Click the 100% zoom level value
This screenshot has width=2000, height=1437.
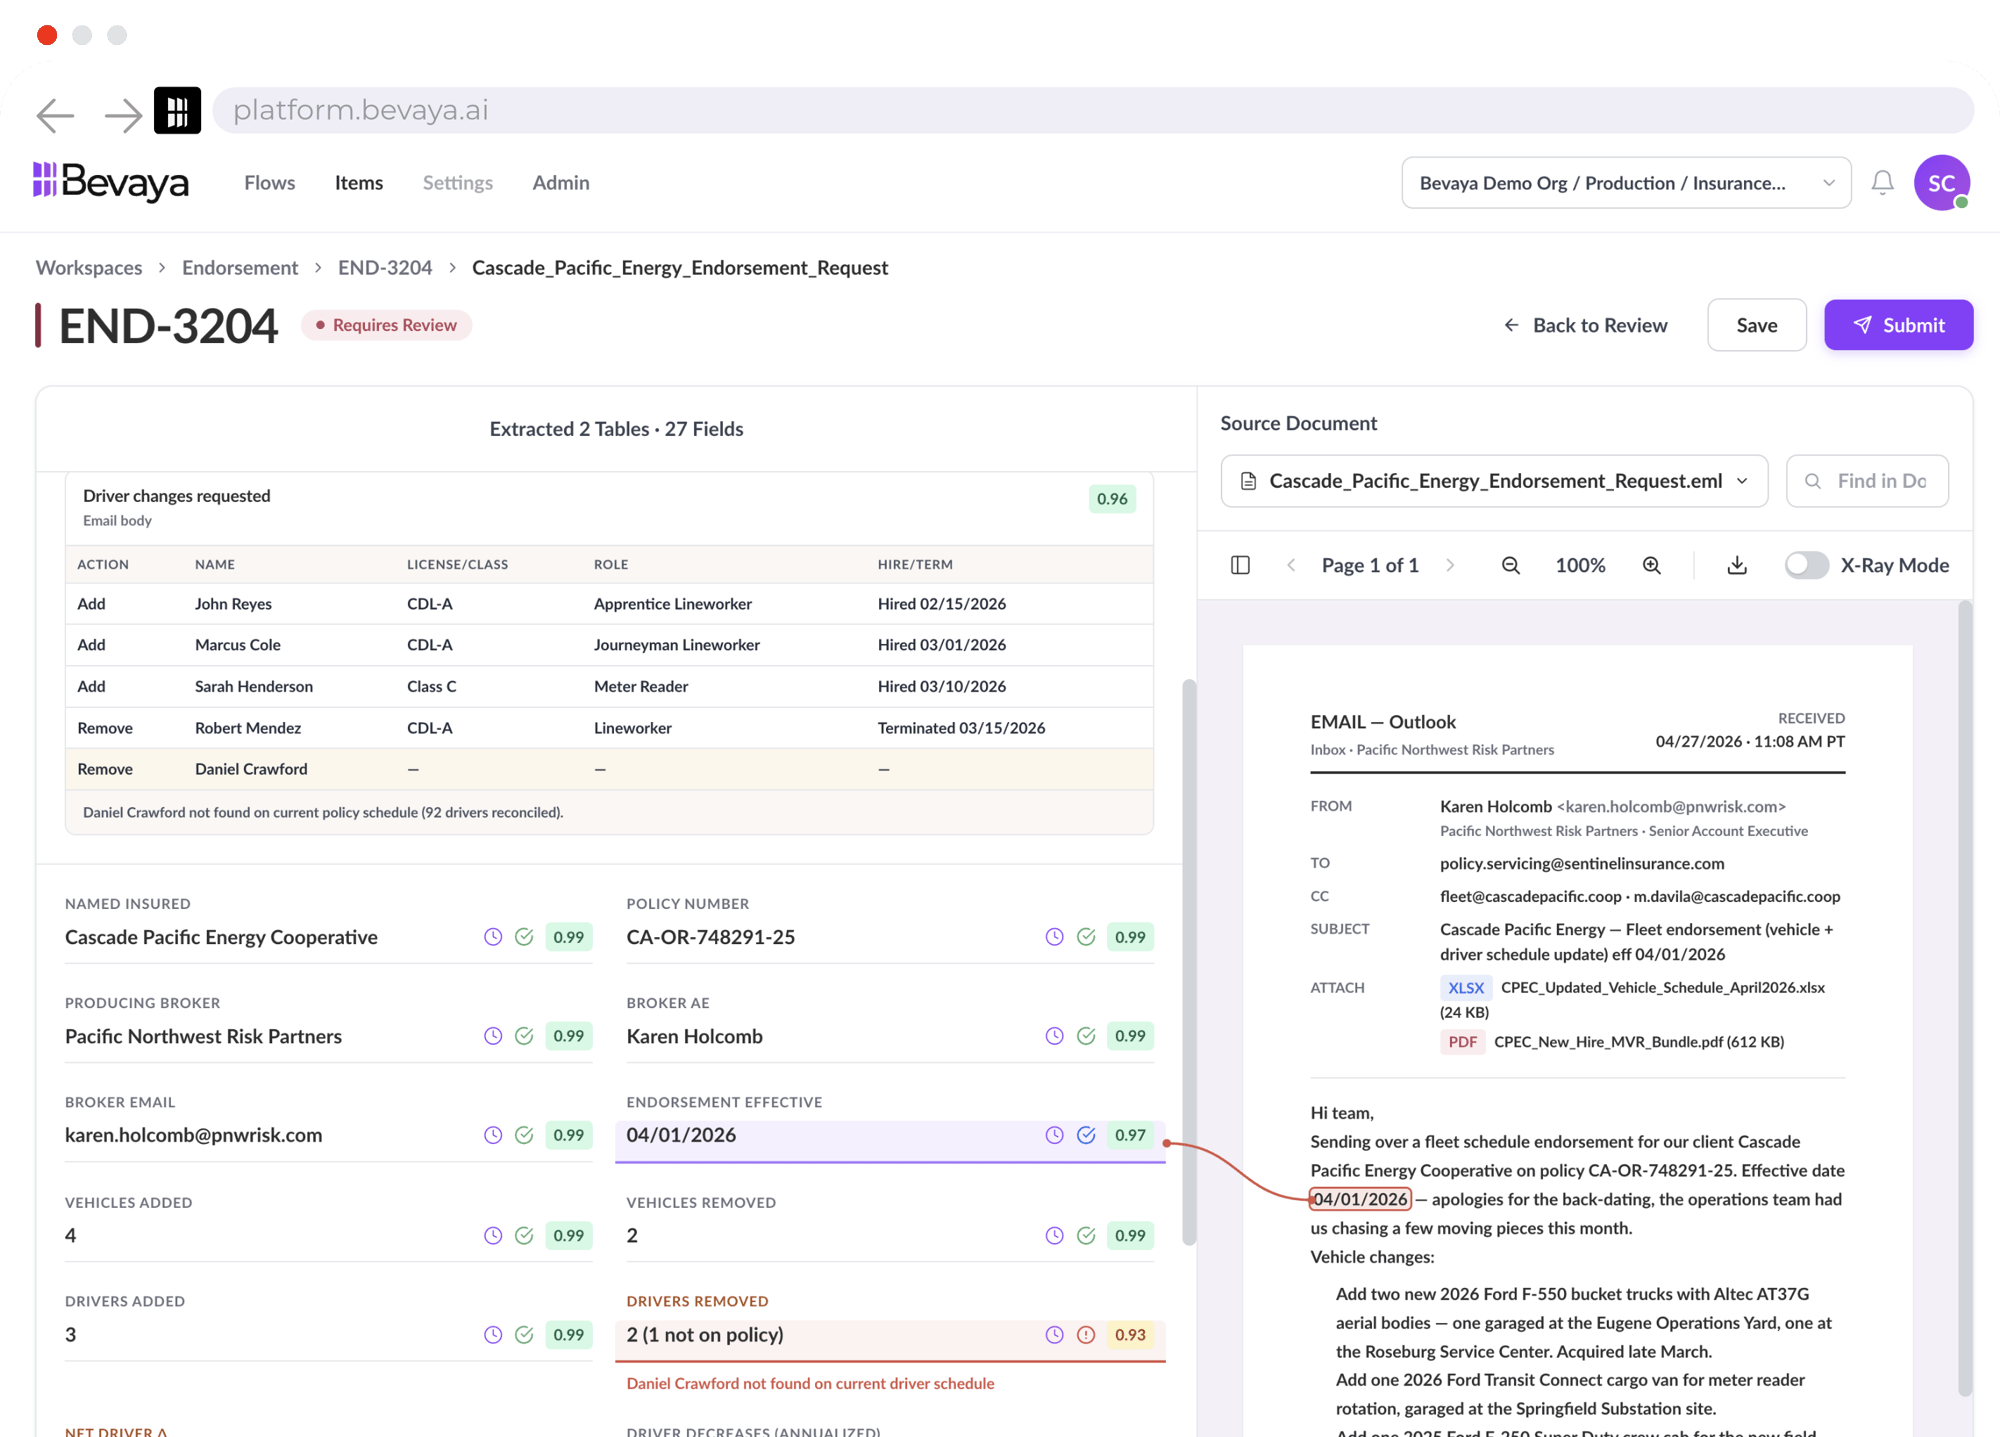tap(1580, 565)
